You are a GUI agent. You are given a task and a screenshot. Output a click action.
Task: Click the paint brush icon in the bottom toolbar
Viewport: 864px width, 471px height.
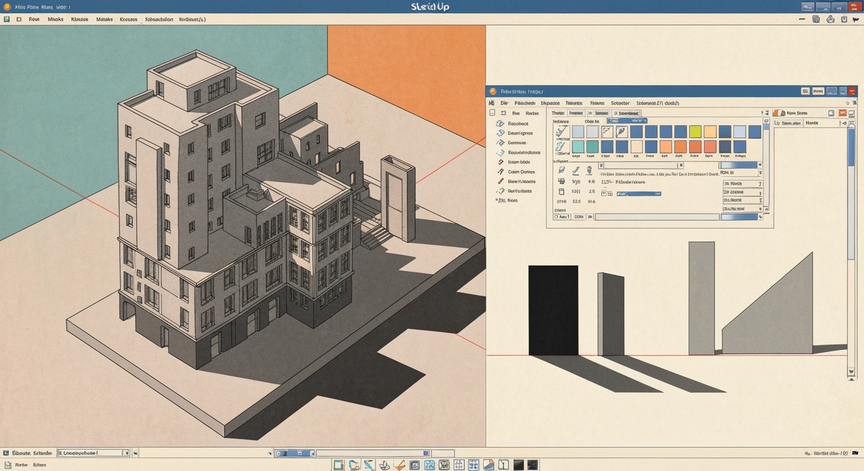pyautogui.click(x=399, y=465)
